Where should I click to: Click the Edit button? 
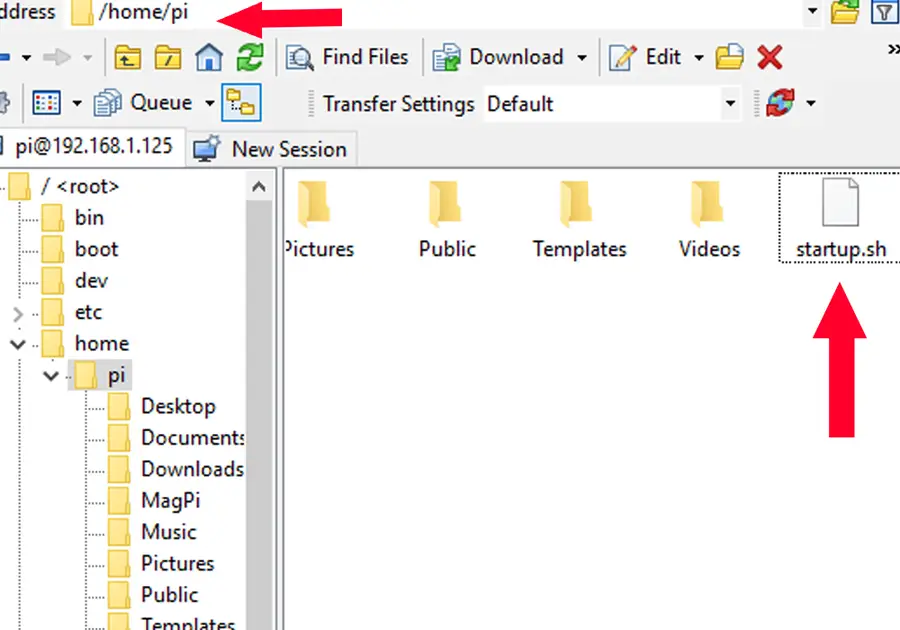click(650, 58)
